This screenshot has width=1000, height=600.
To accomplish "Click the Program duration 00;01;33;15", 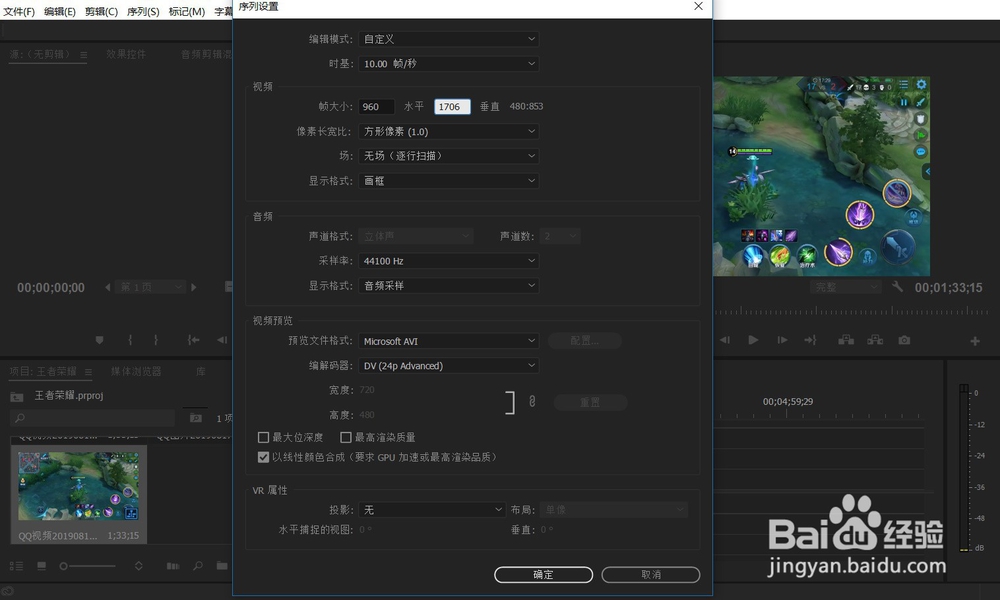I will coord(948,288).
